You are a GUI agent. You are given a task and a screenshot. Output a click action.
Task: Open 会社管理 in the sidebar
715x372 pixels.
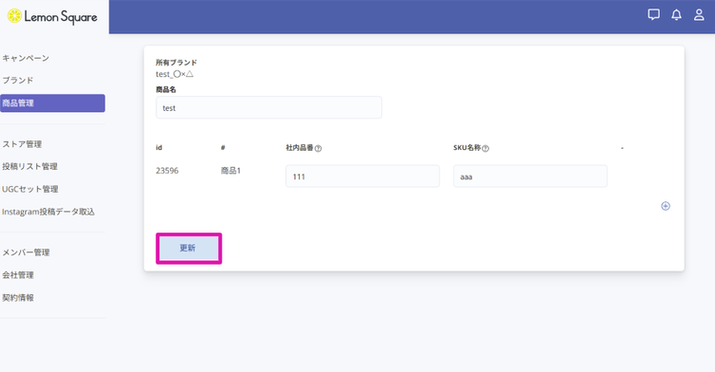click(x=18, y=275)
